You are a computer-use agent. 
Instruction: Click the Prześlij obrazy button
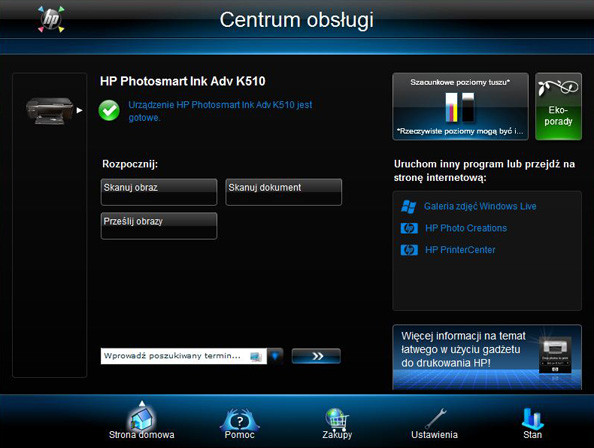tap(159, 226)
